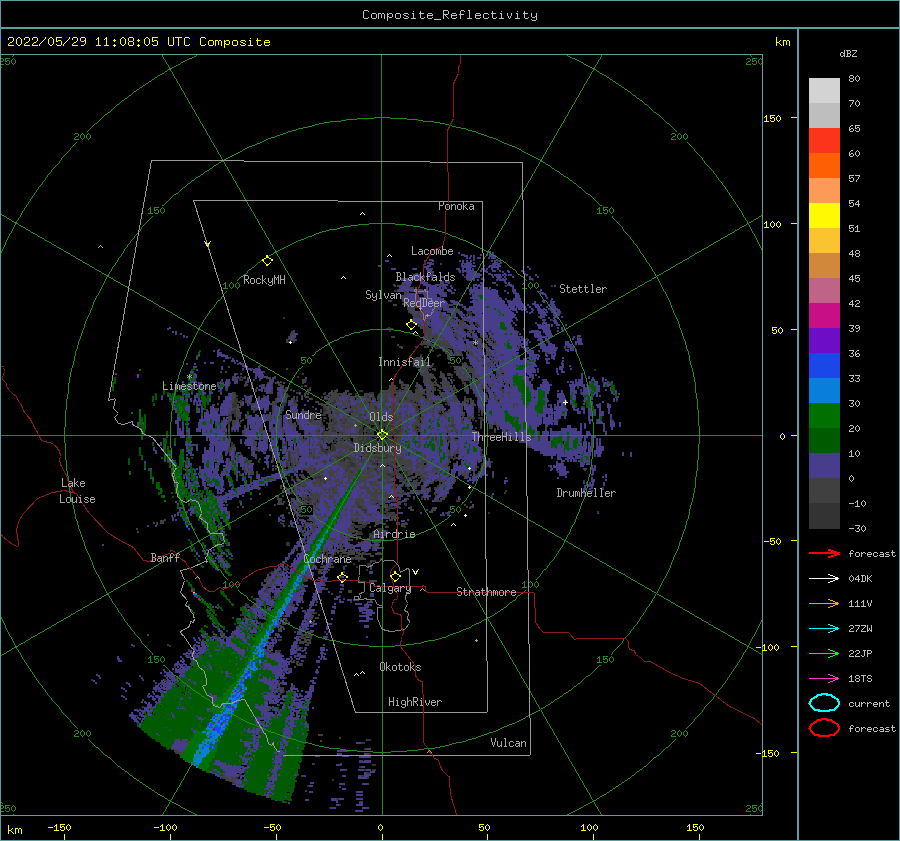Click the Vulcan town label
The width and height of the screenshot is (900, 841).
tap(509, 743)
